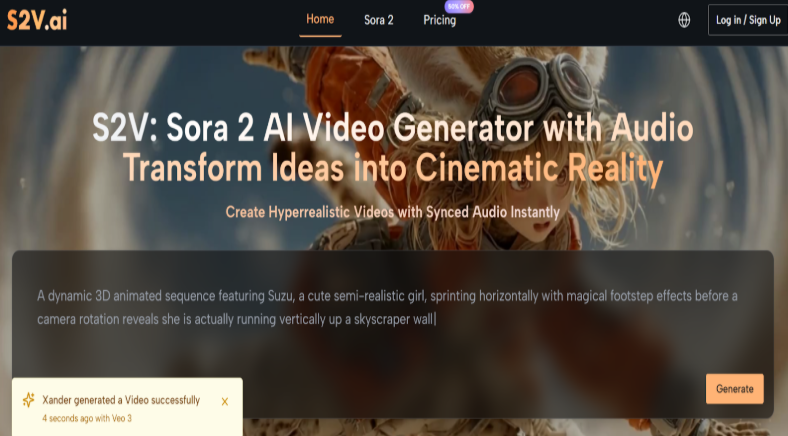The width and height of the screenshot is (788, 436).
Task: Dismiss the Xander notification with X
Action: [x=225, y=401]
